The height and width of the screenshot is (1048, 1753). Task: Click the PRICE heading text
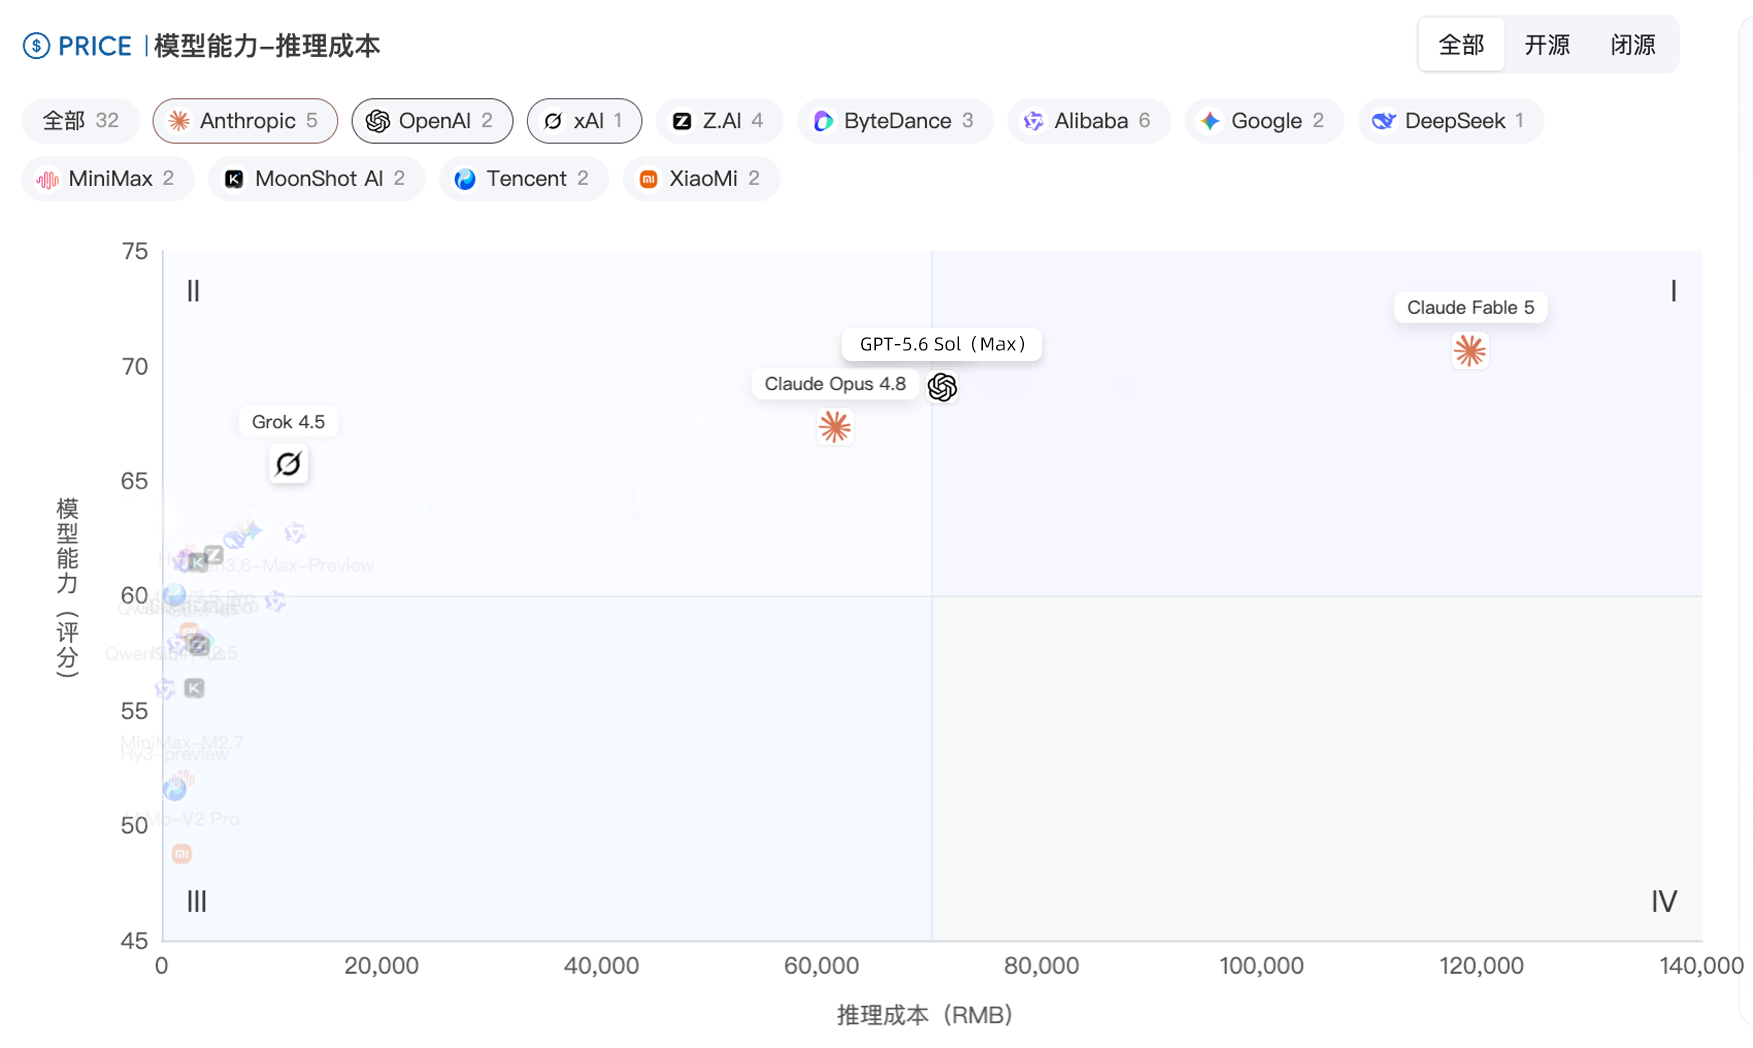[95, 46]
